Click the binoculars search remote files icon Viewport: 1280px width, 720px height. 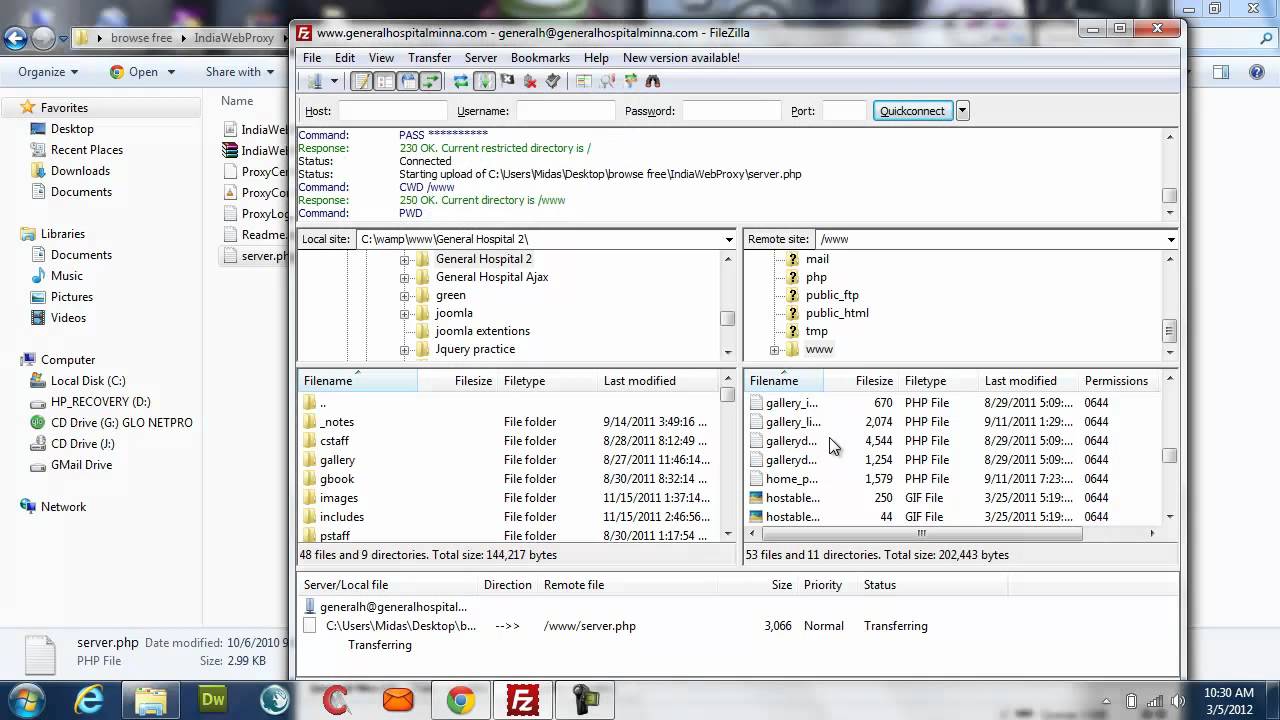coord(653,81)
